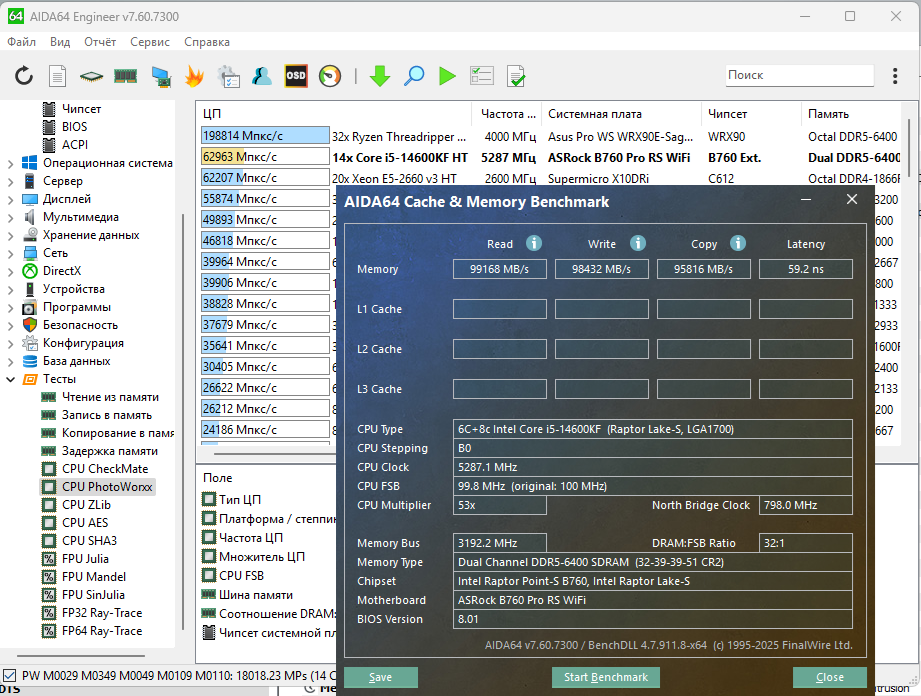Expand the Сервер tree node
This screenshot has height=696, width=921.
coord(11,182)
